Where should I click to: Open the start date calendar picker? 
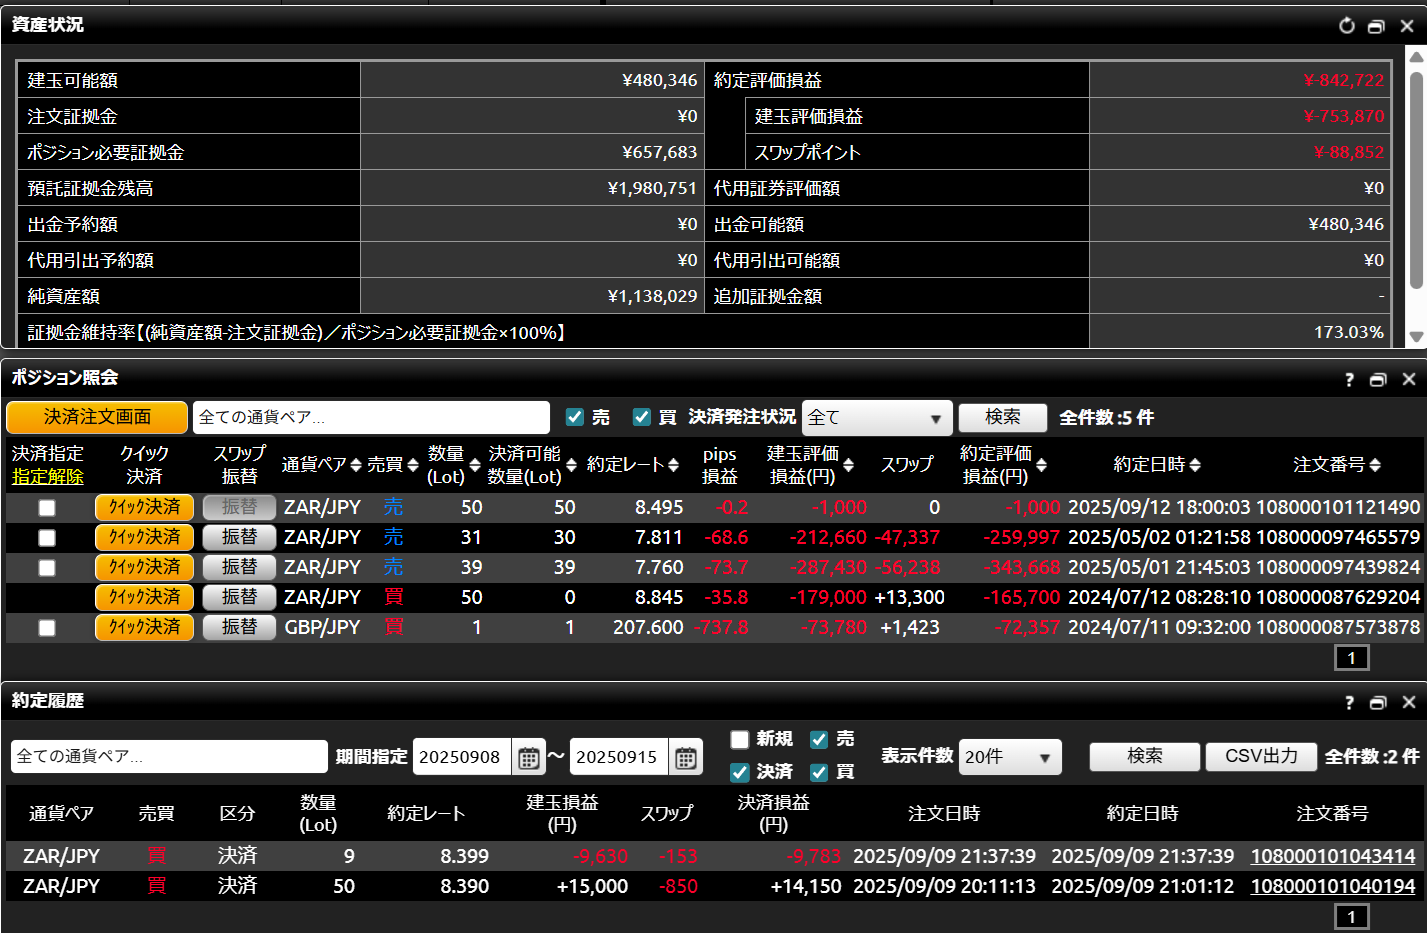click(529, 758)
